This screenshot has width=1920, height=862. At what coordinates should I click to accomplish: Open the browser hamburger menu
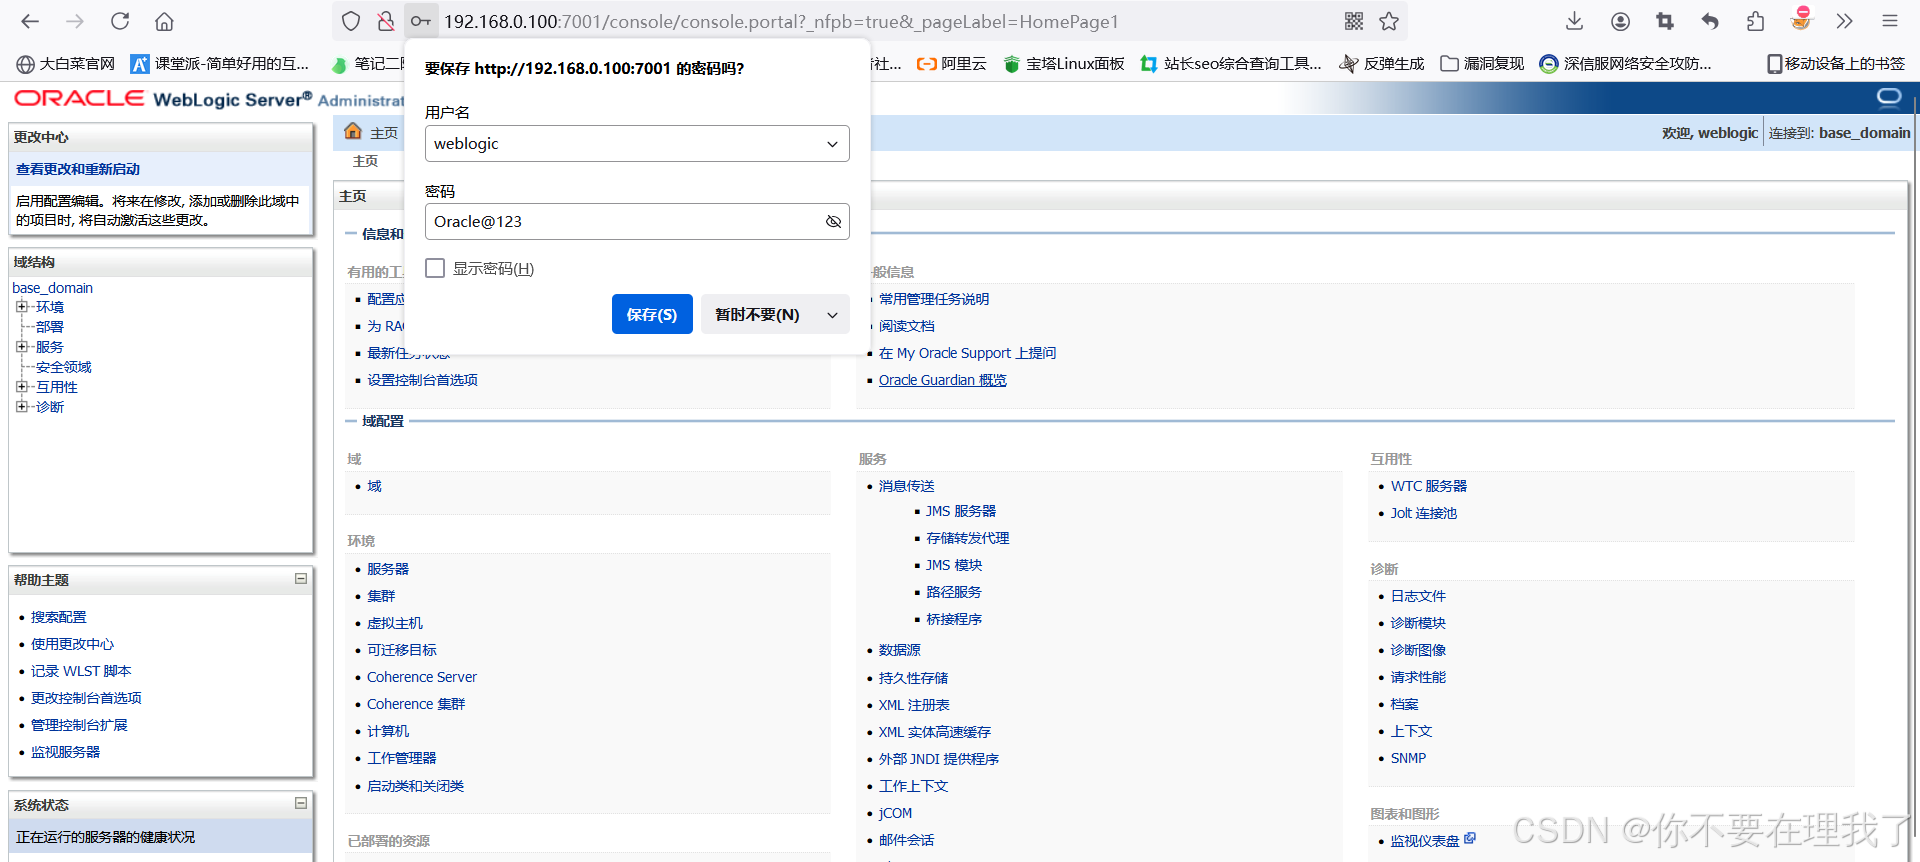coord(1890,21)
